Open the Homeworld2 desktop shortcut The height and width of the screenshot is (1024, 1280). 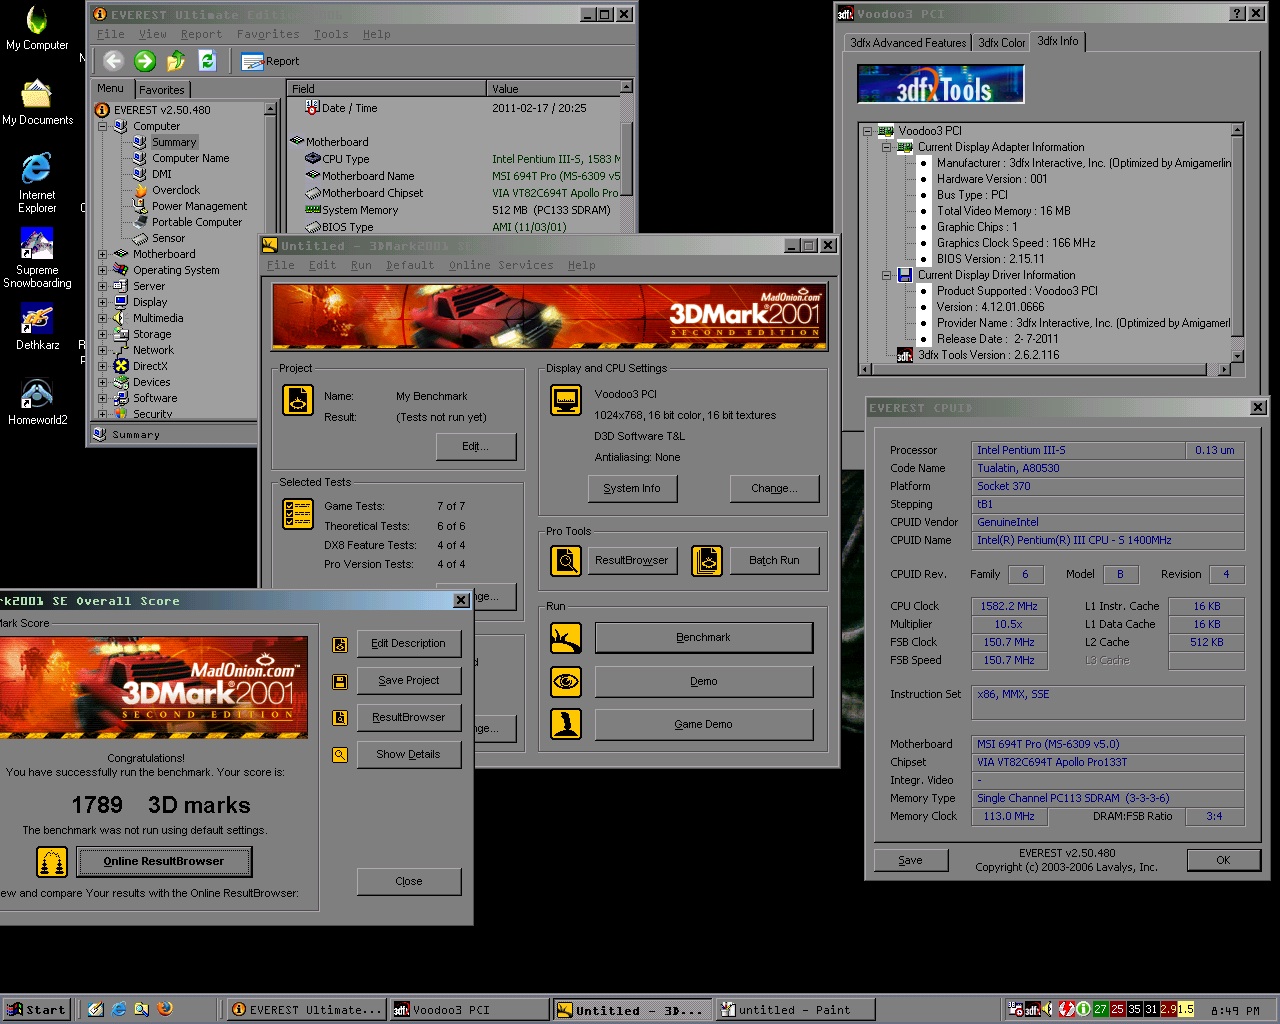(37, 402)
